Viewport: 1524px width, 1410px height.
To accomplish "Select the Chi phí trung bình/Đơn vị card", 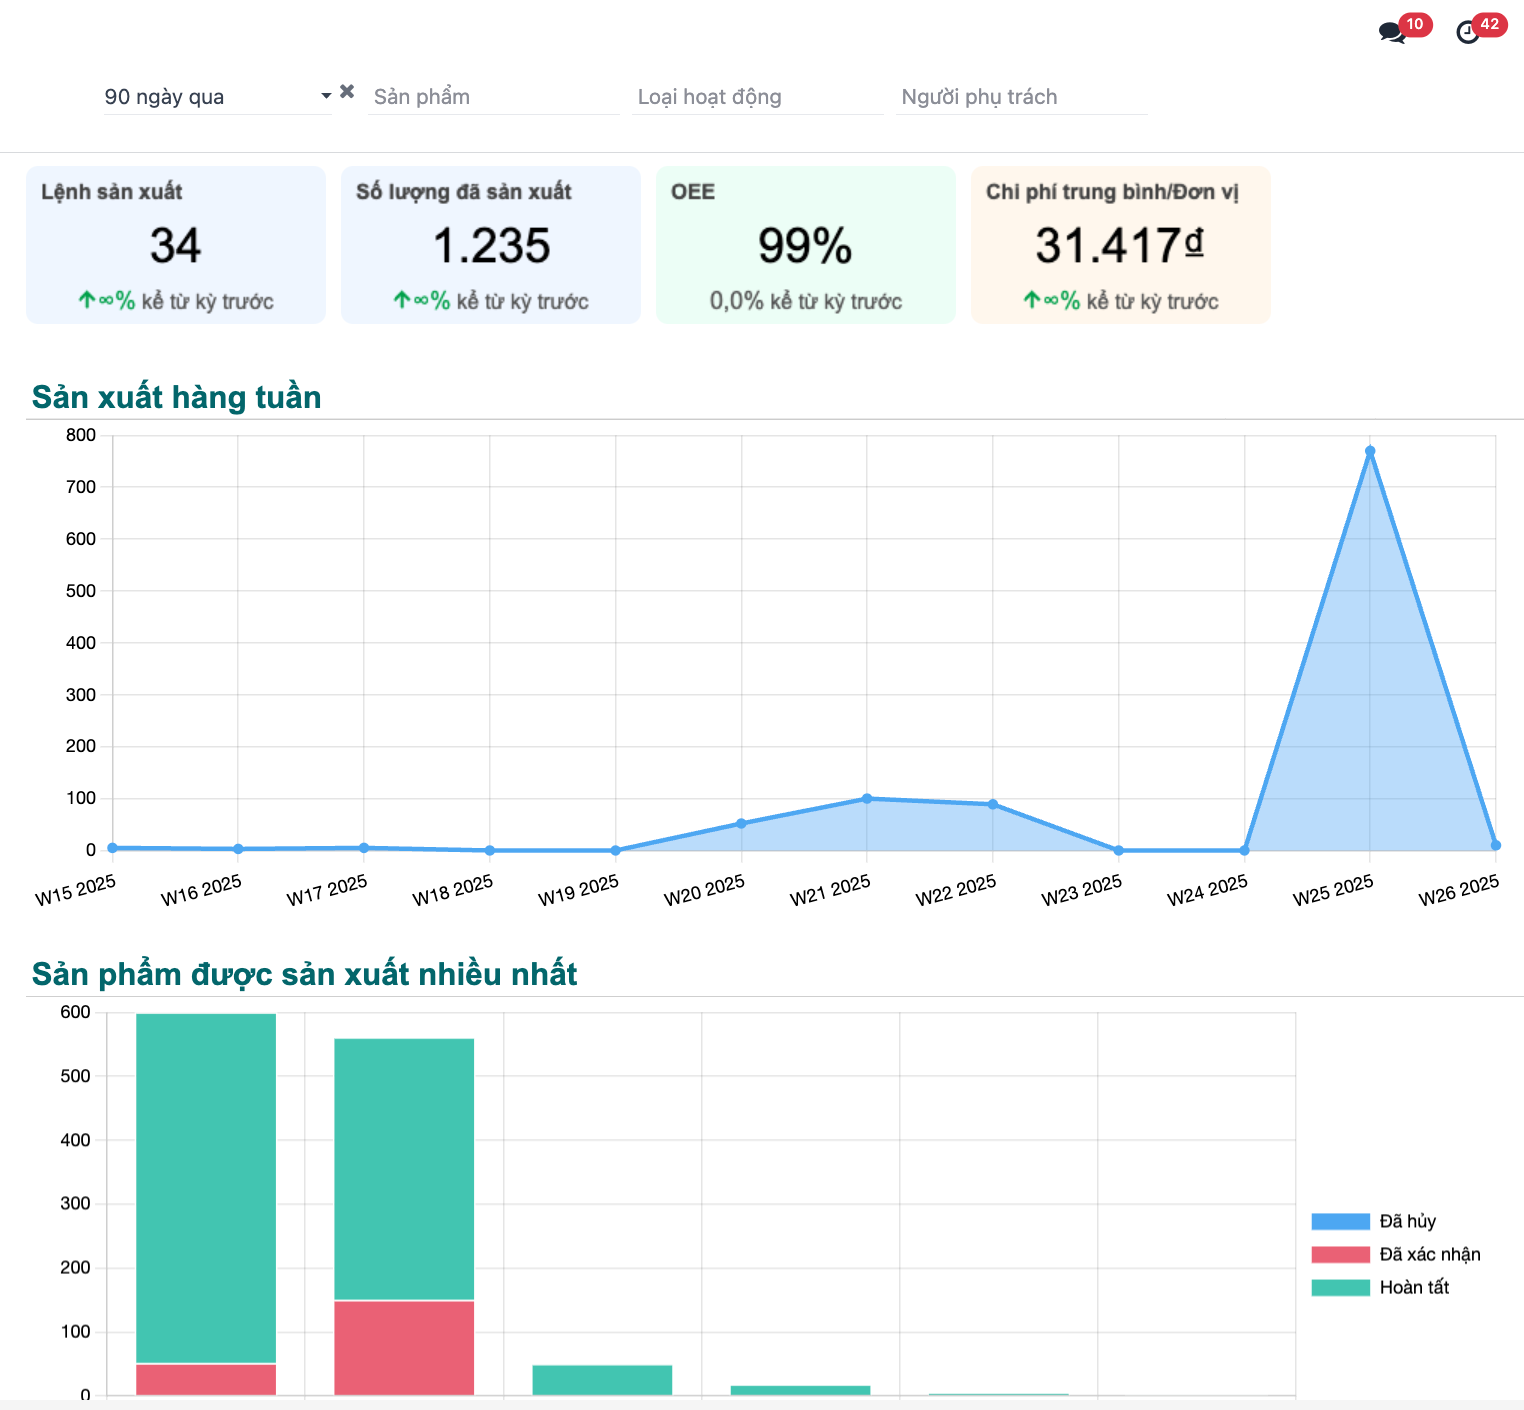I will 1120,245.
